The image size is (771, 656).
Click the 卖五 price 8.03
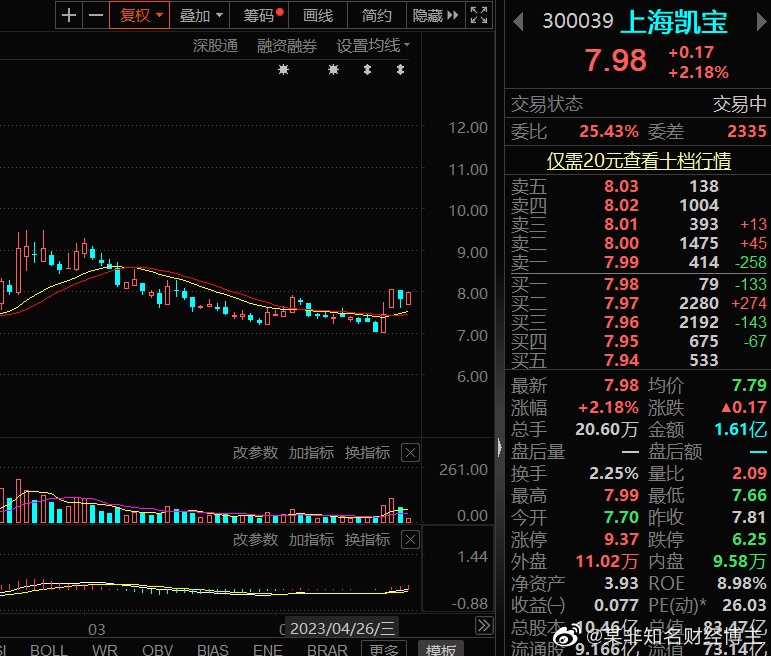pos(622,186)
